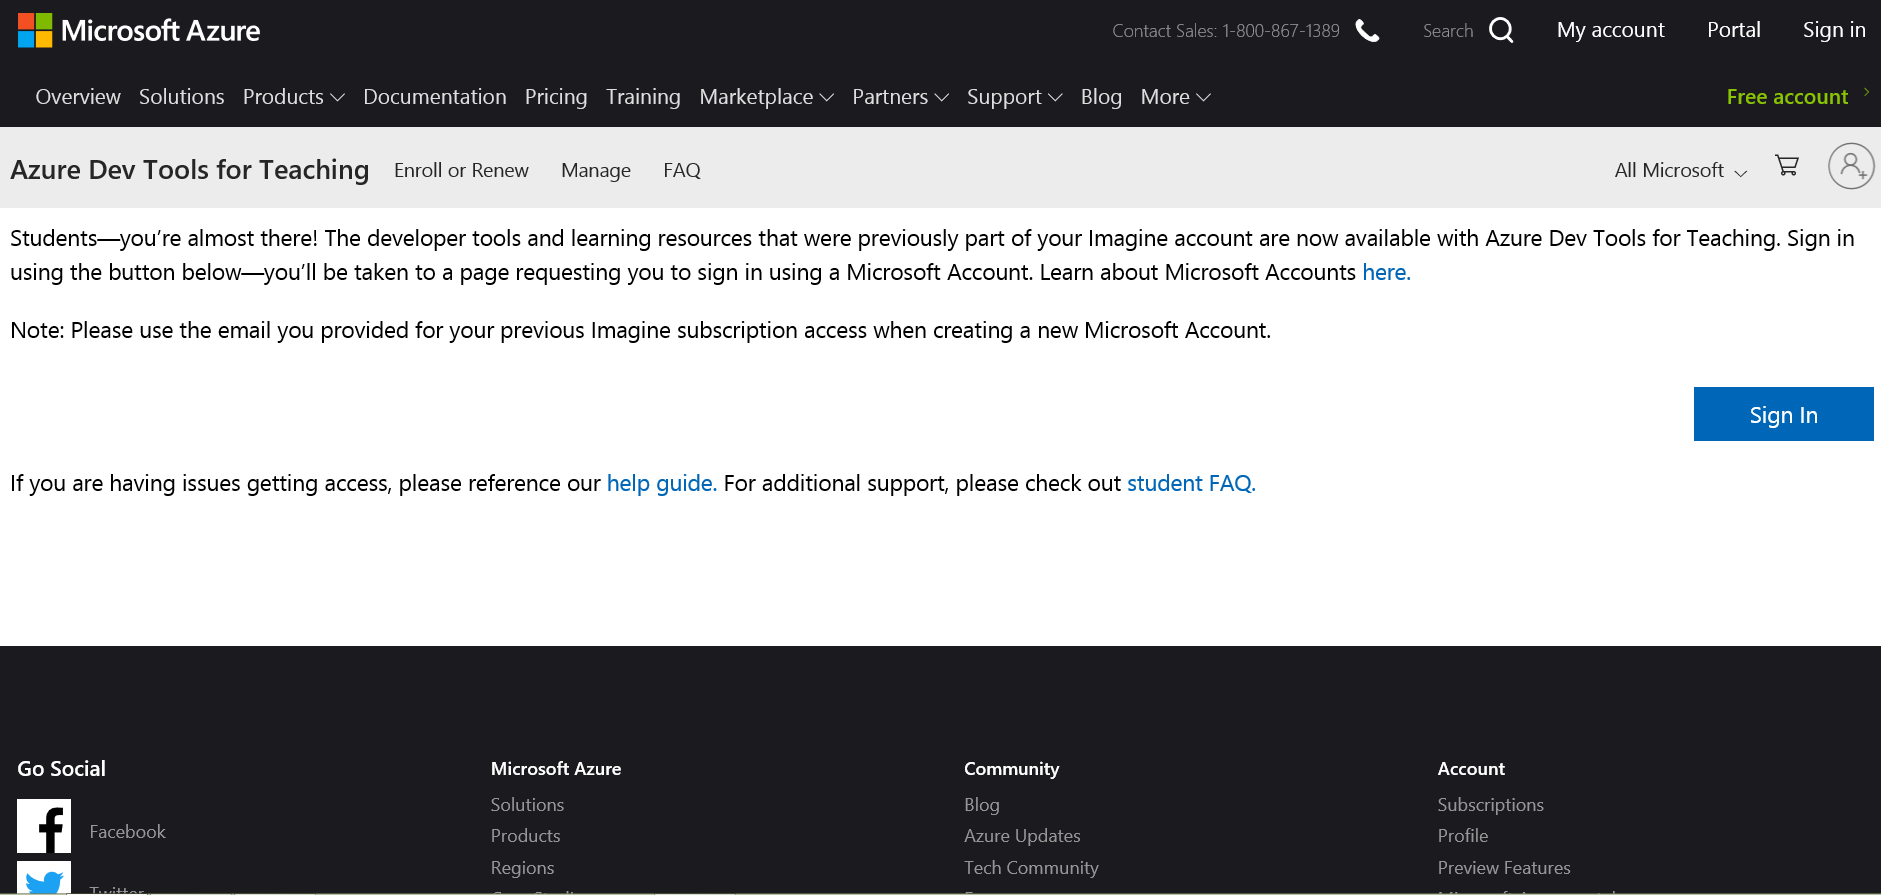Expand the More menu in navigation
This screenshot has height=895, width=1881.
1175,97
